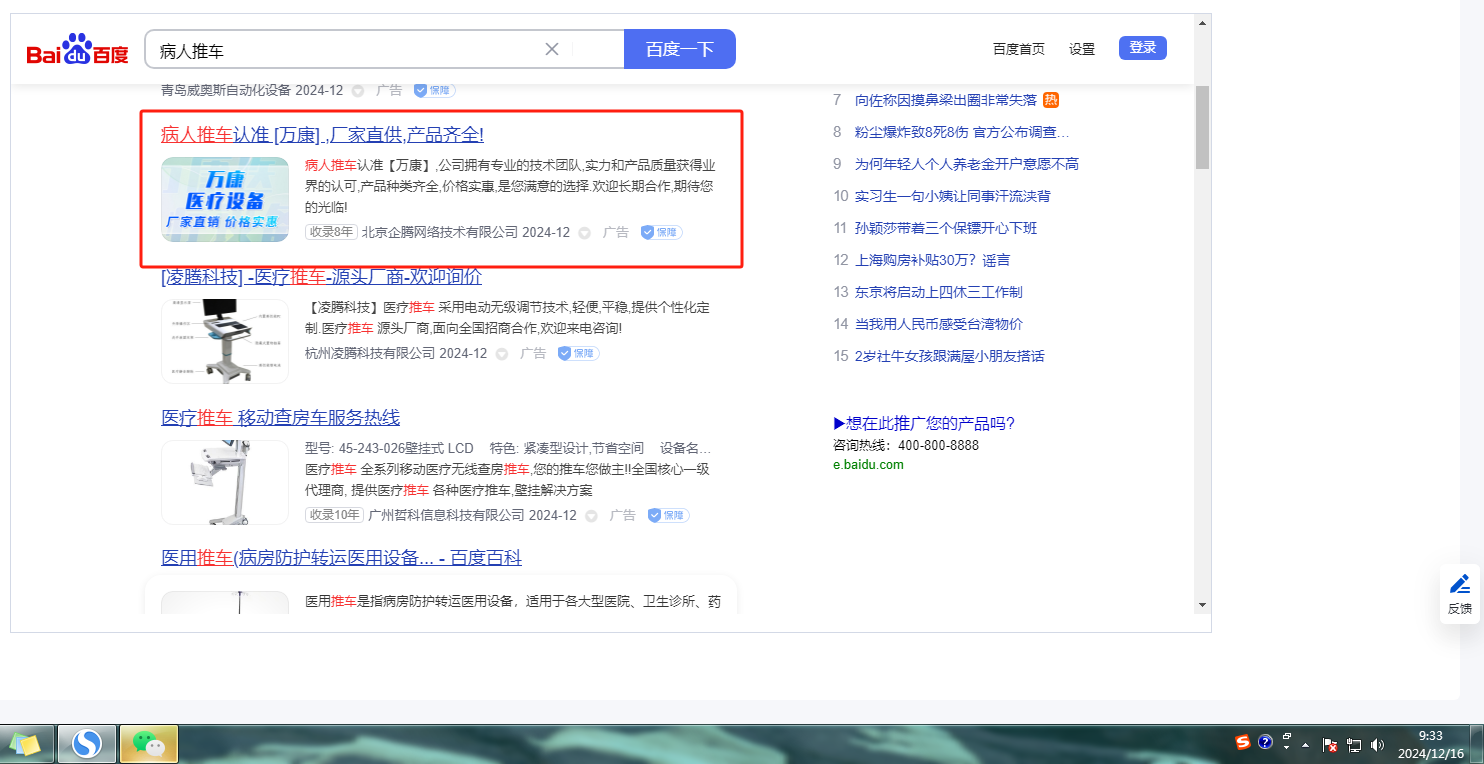The height and width of the screenshot is (764, 1484).
Task: Open the network icon in system tray
Action: click(x=1354, y=744)
